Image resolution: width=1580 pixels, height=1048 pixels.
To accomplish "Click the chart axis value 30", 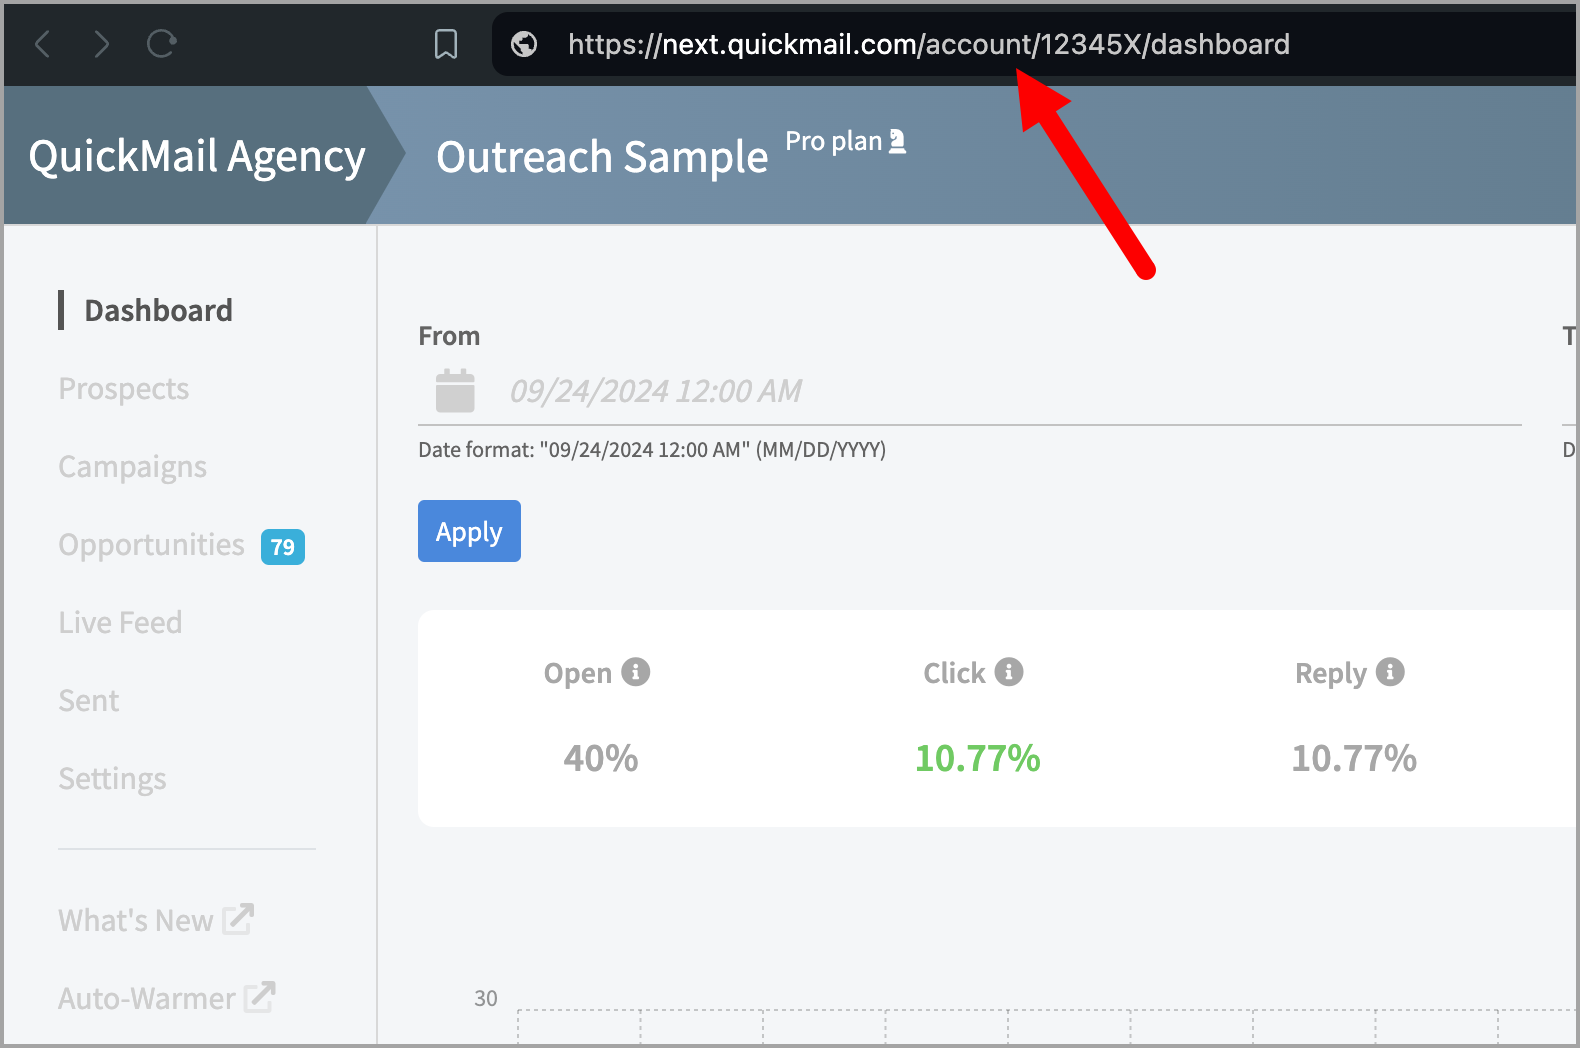I will (x=486, y=998).
